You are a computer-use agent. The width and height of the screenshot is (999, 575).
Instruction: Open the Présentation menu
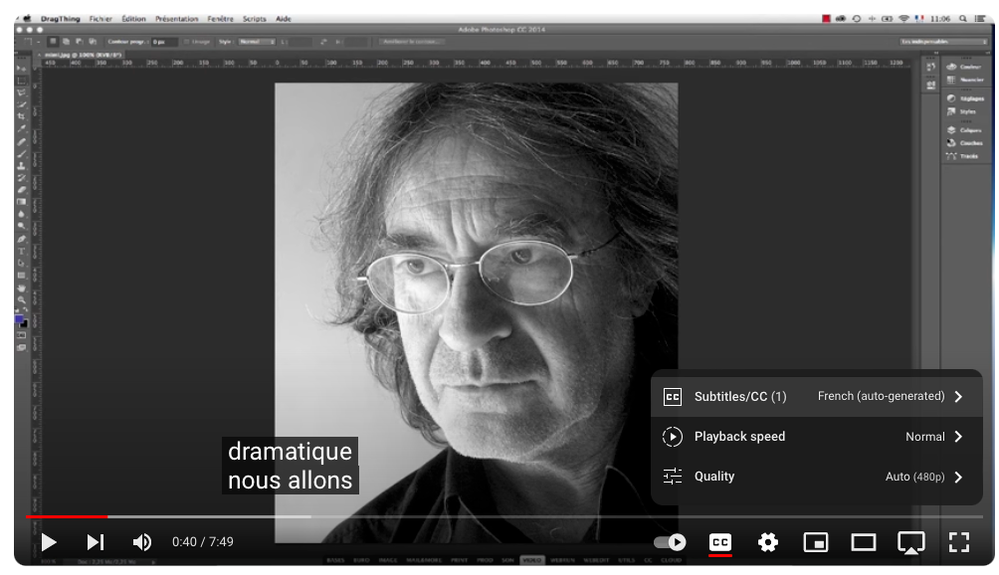coord(176,18)
